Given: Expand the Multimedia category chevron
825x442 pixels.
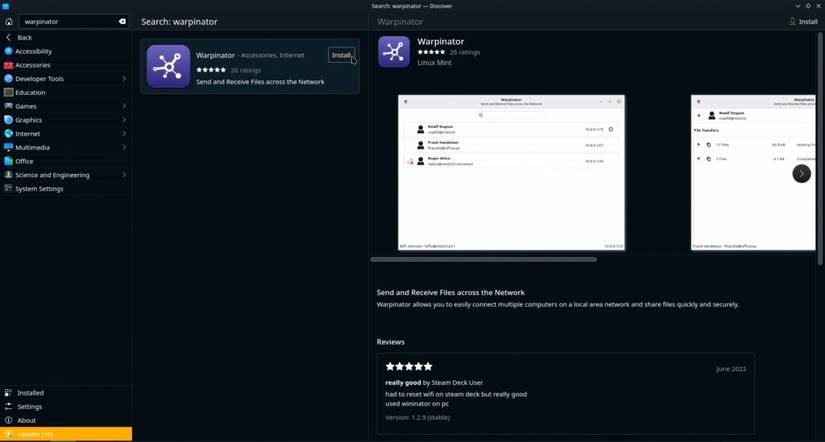Looking at the screenshot, I should [x=124, y=147].
